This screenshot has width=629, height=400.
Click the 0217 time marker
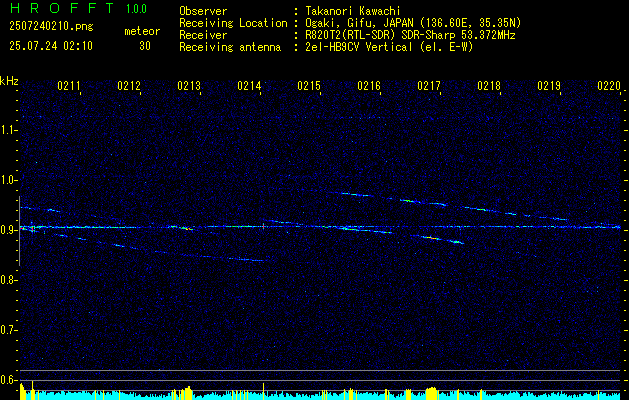click(429, 86)
